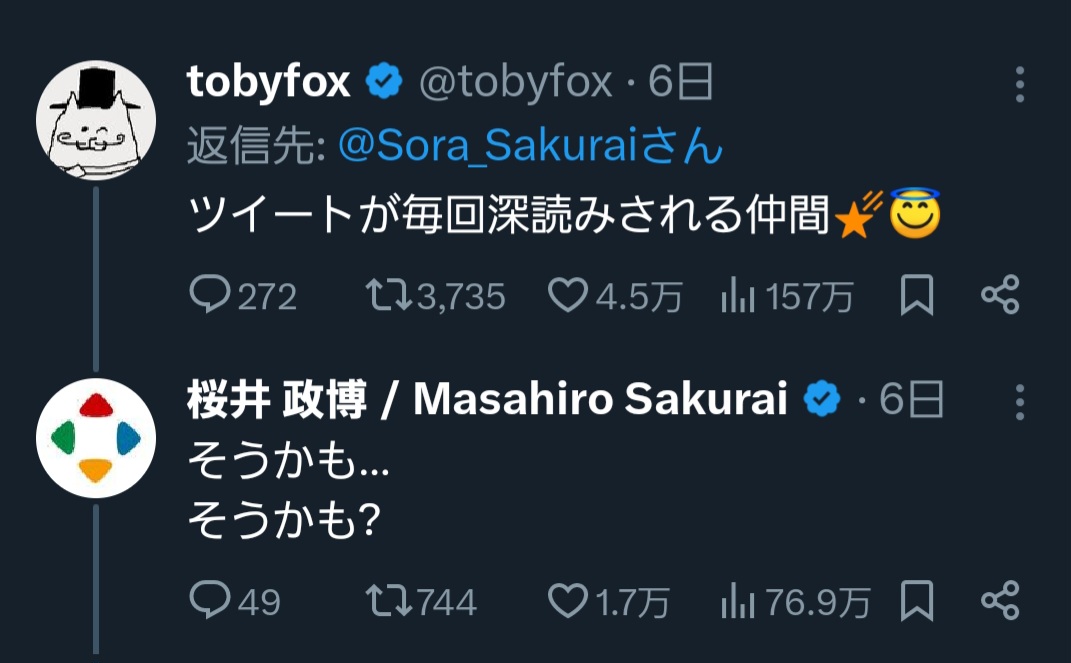This screenshot has height=663, width=1071.
Task: View analytics on tobyfox's tweet
Action: pos(736,297)
